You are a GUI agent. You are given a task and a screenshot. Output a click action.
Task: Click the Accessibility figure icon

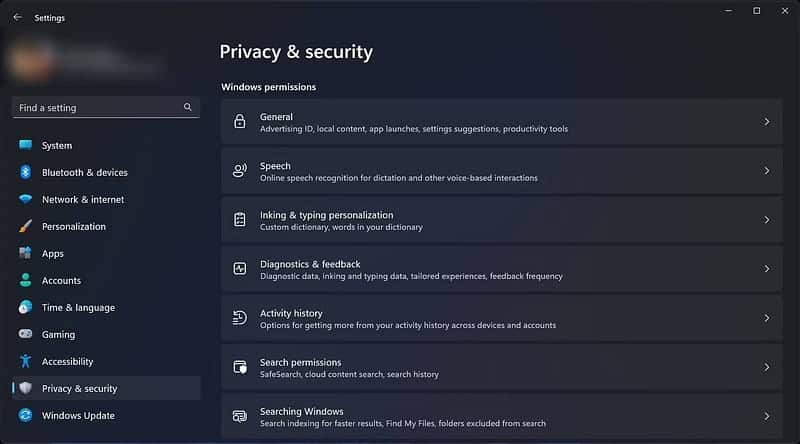pos(25,361)
